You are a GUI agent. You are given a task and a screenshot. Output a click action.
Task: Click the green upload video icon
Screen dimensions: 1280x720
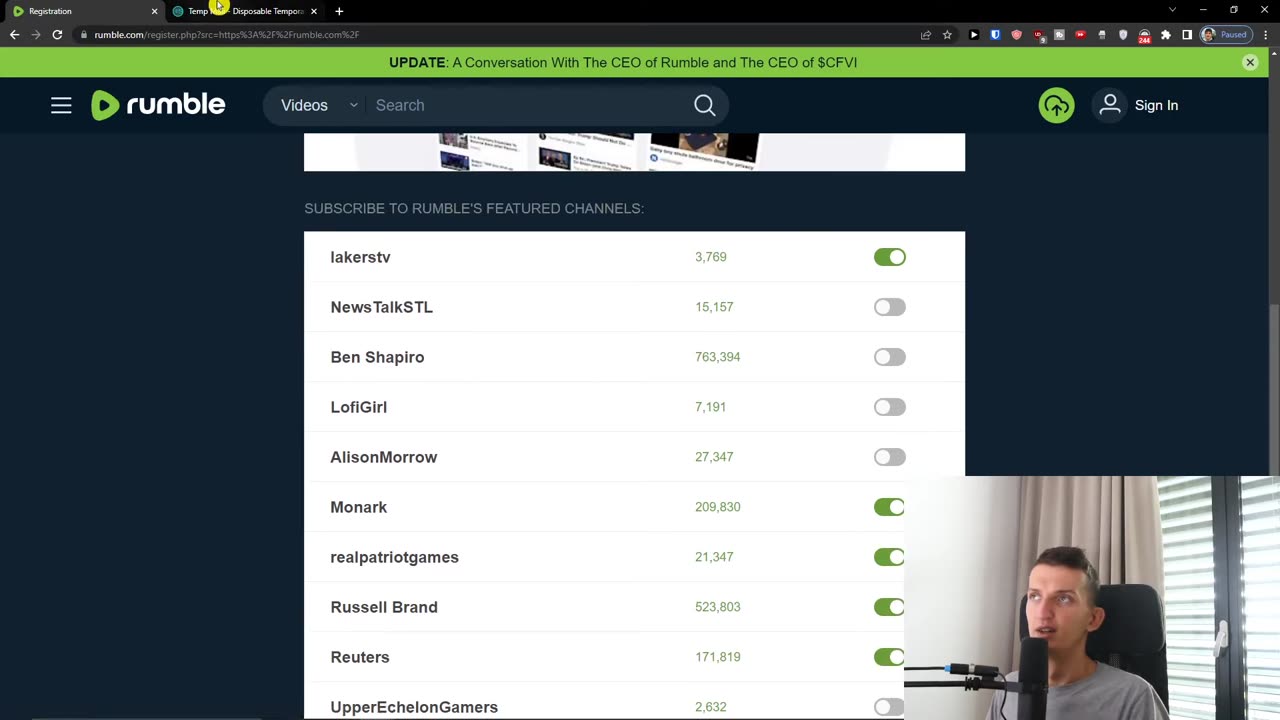click(1056, 105)
